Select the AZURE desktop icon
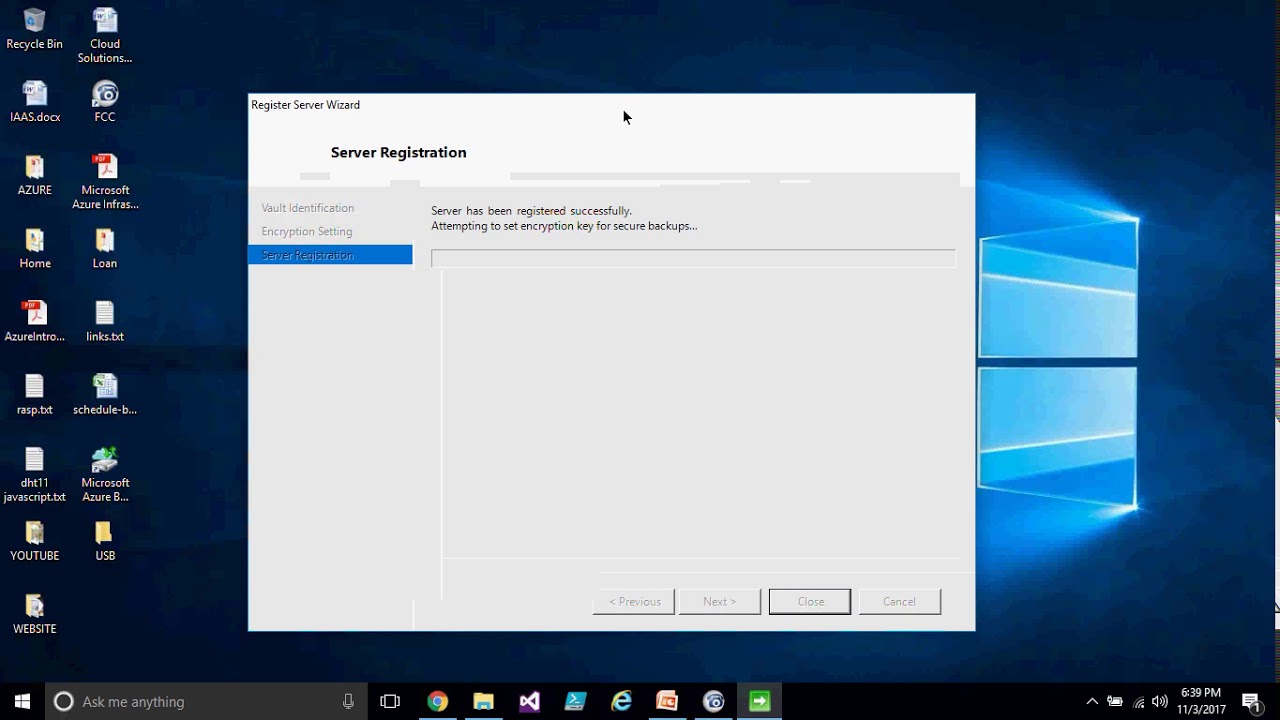This screenshot has width=1280, height=720. [35, 174]
